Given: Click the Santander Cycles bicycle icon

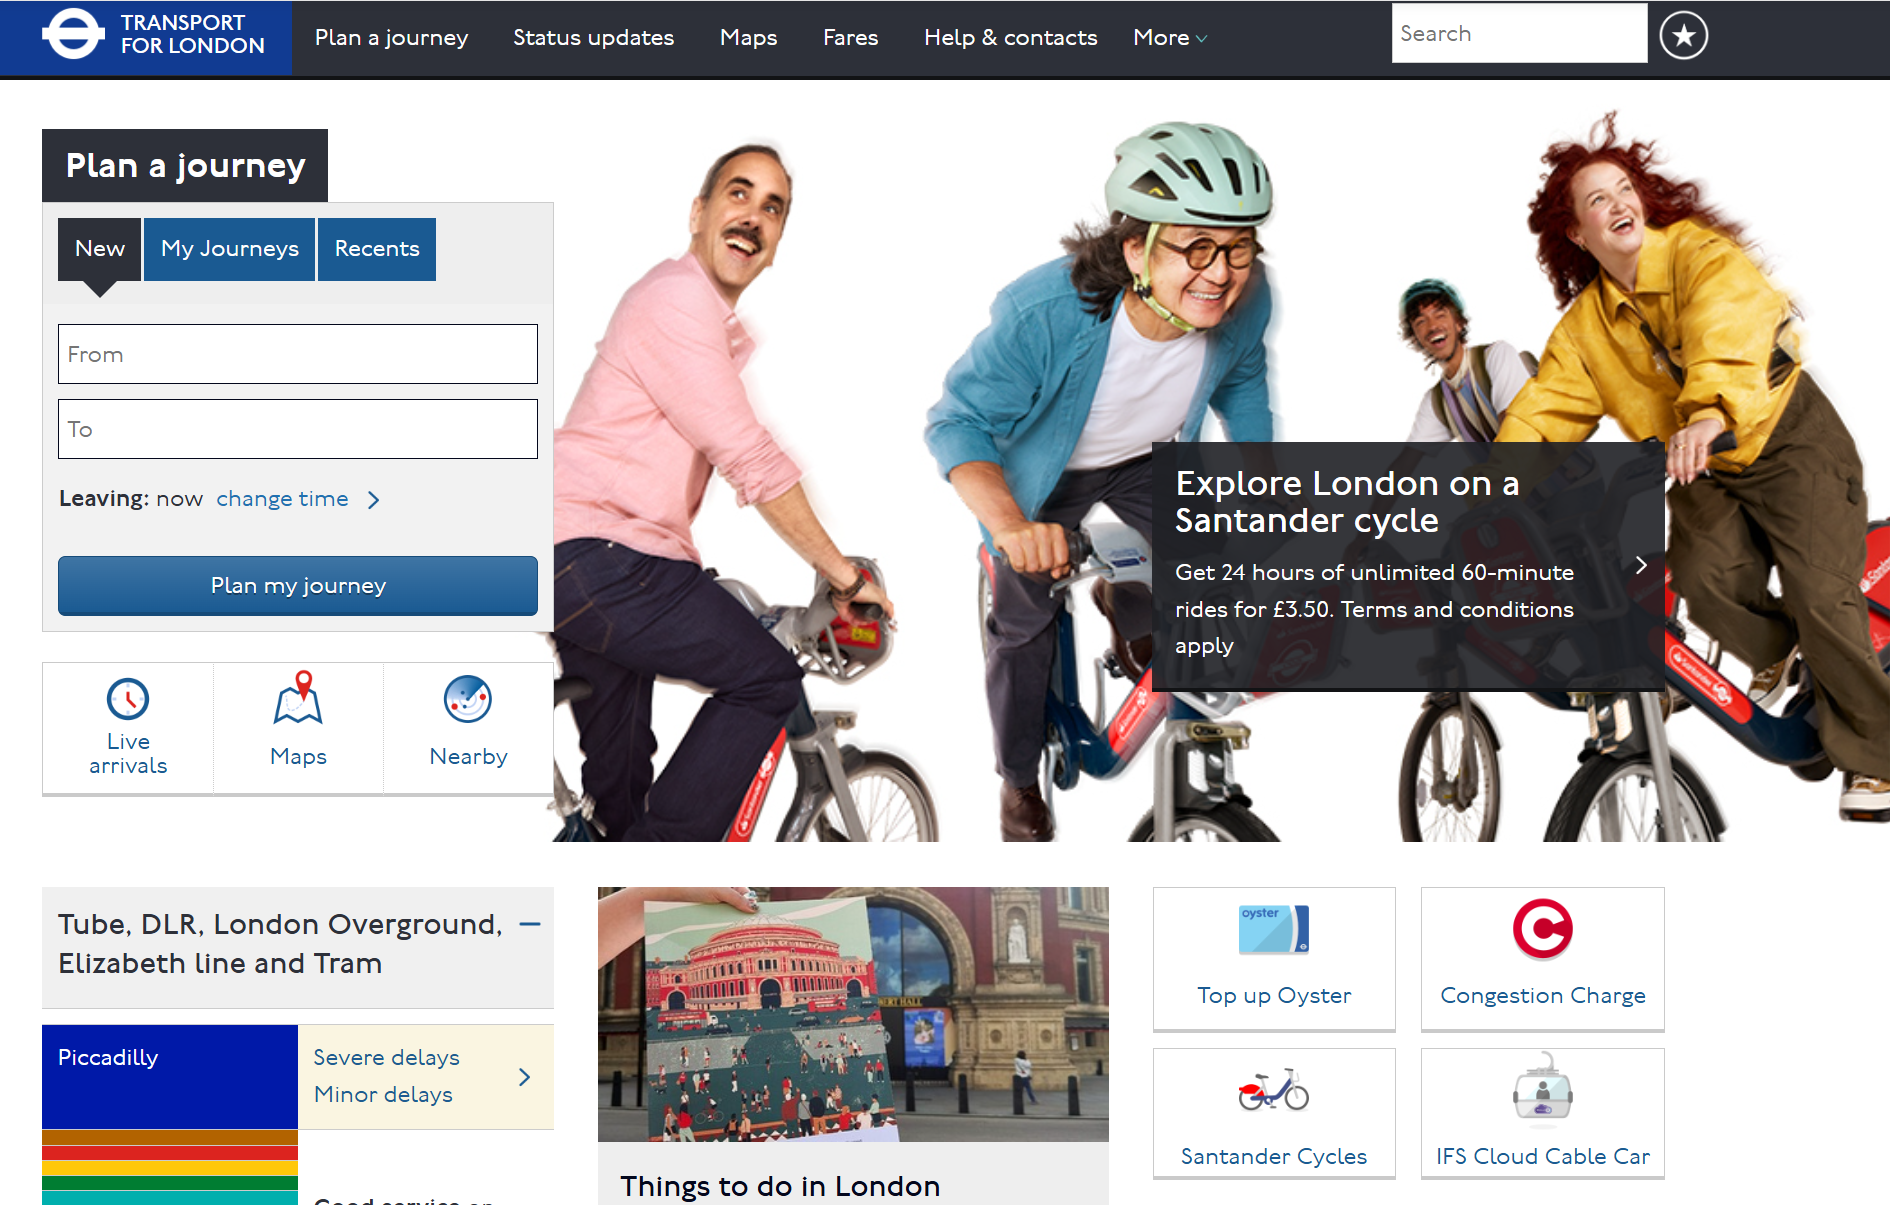Looking at the screenshot, I should [x=1273, y=1091].
